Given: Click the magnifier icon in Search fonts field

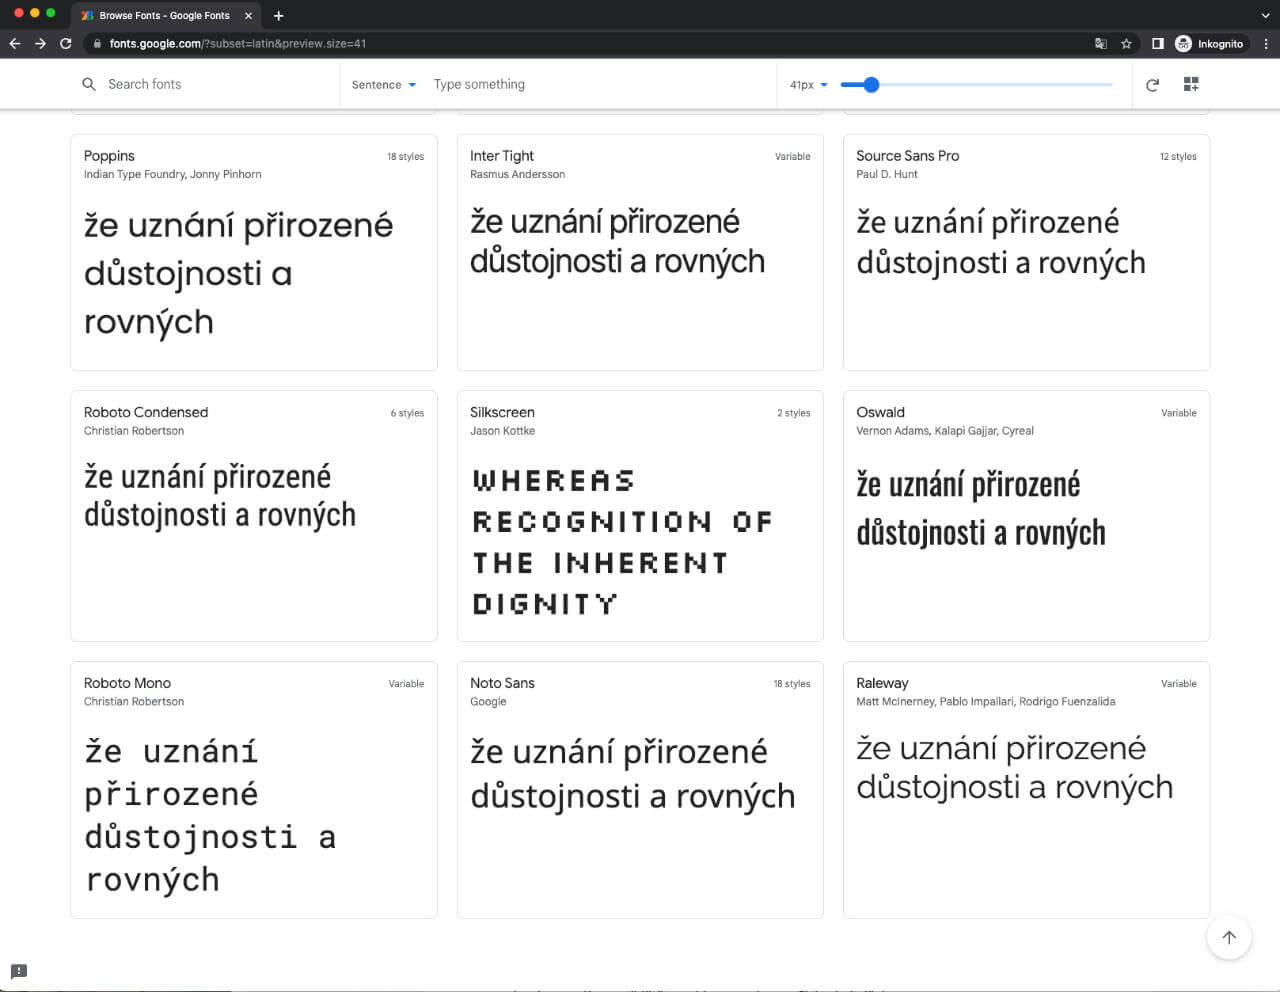Looking at the screenshot, I should (89, 84).
